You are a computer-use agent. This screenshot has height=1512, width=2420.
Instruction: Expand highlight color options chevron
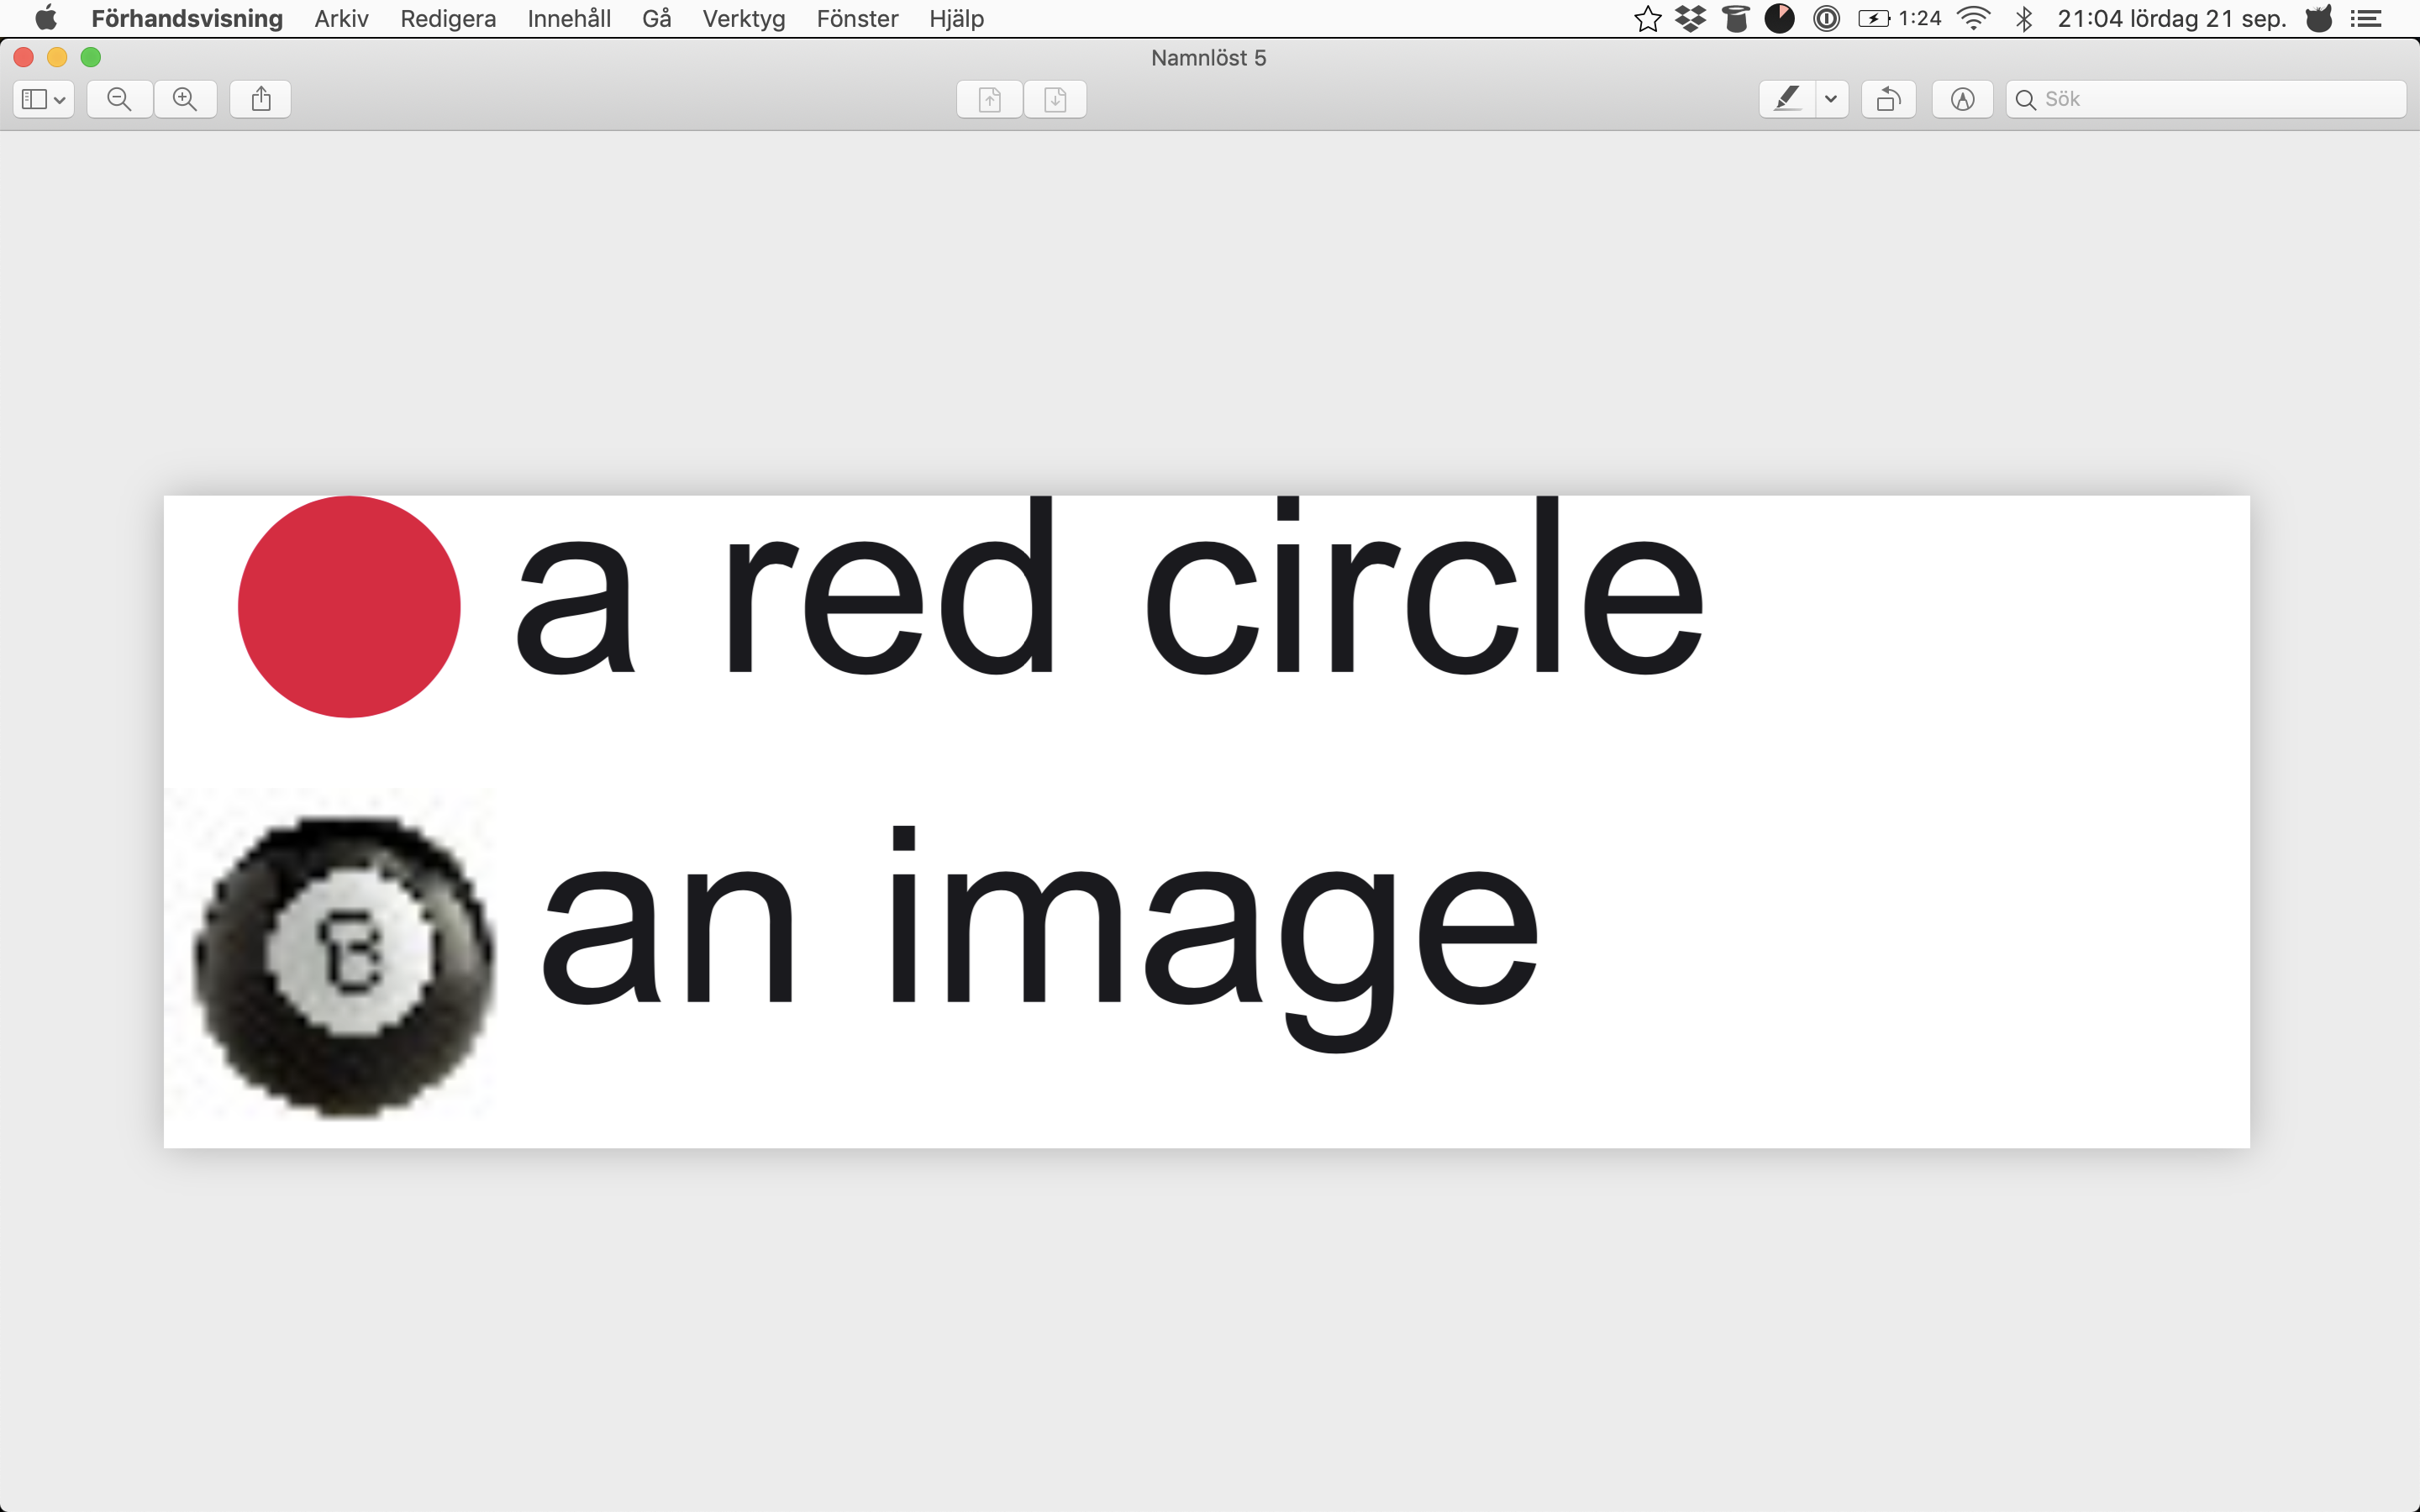coord(1831,99)
